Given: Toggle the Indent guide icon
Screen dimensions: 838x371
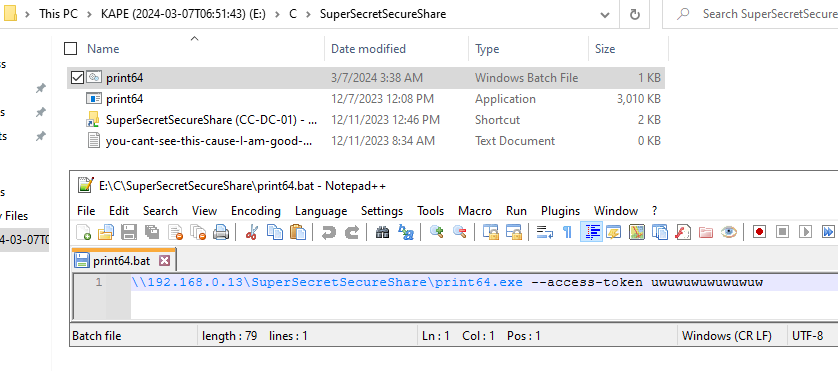Looking at the screenshot, I should pos(591,232).
